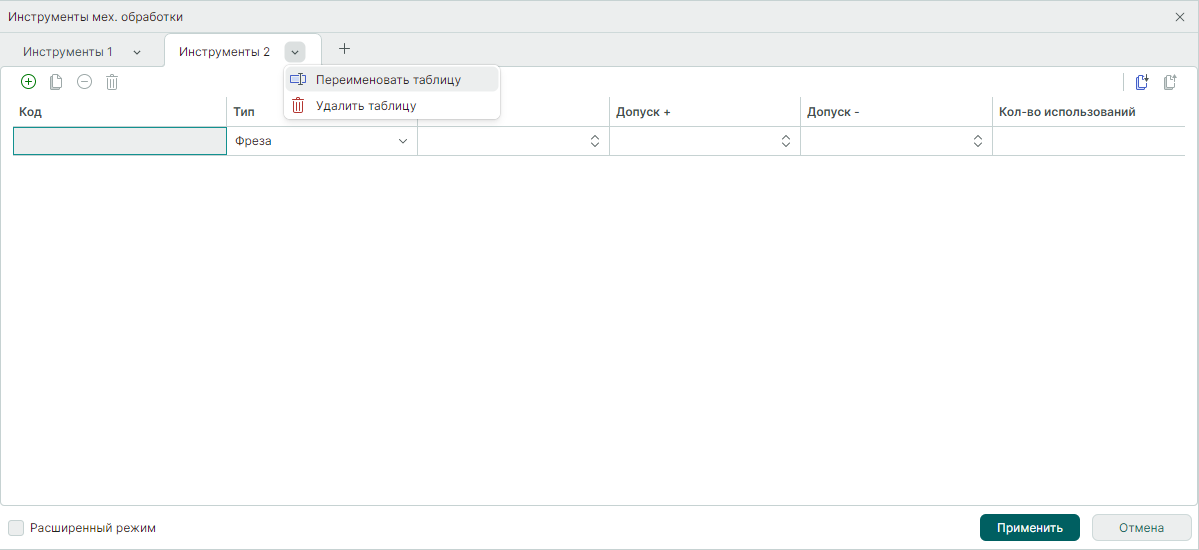
Task: Expand the Инструменты 1 tab menu arrow
Action: pyautogui.click(x=137, y=51)
